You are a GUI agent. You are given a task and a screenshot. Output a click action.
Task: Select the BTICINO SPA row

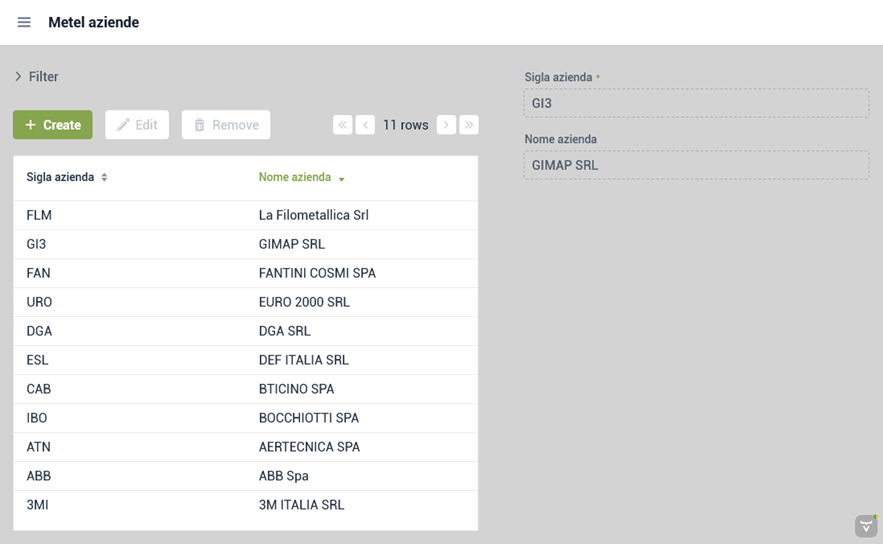pos(246,389)
